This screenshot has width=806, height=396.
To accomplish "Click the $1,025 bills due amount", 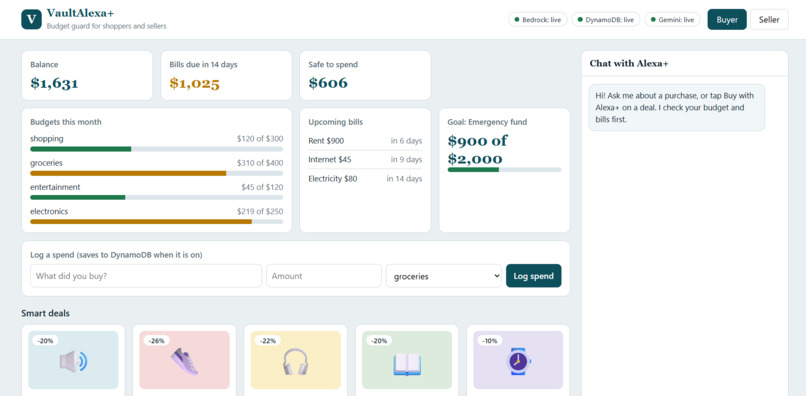I will pyautogui.click(x=194, y=83).
